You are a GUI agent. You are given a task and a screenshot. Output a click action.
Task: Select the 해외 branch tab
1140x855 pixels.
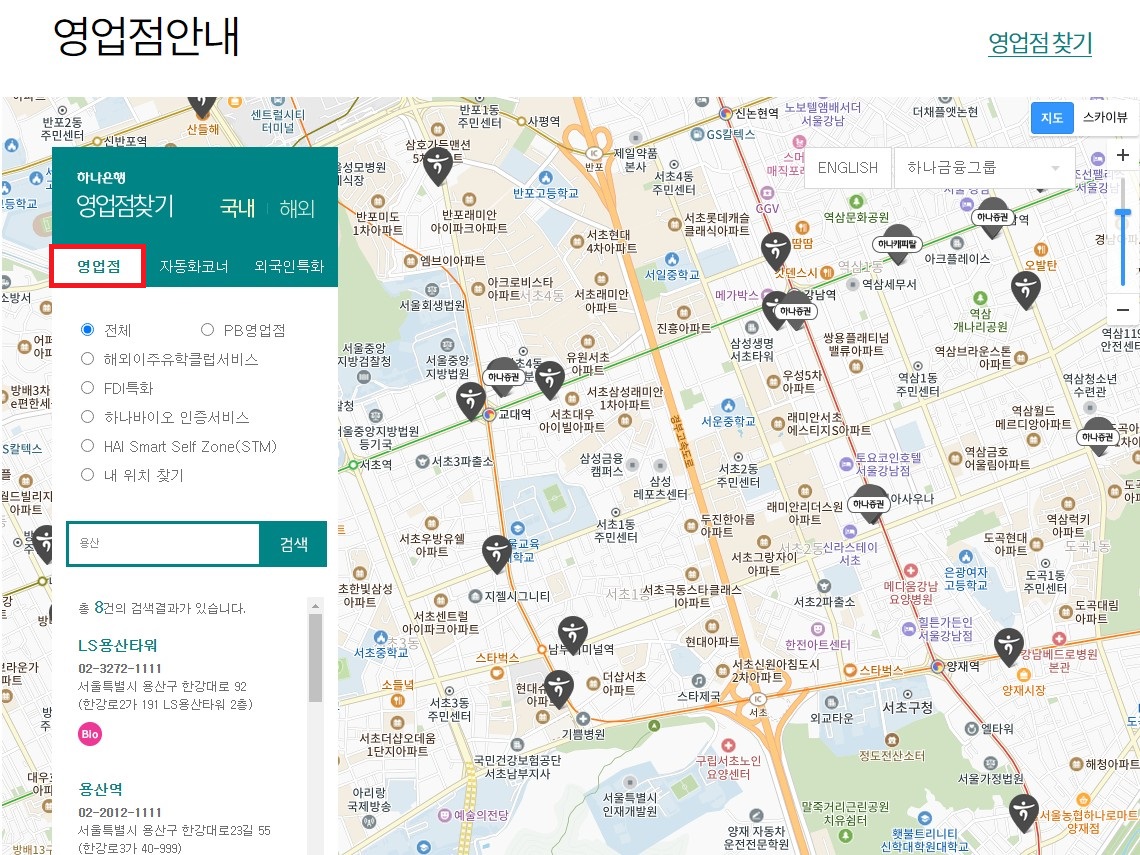297,209
